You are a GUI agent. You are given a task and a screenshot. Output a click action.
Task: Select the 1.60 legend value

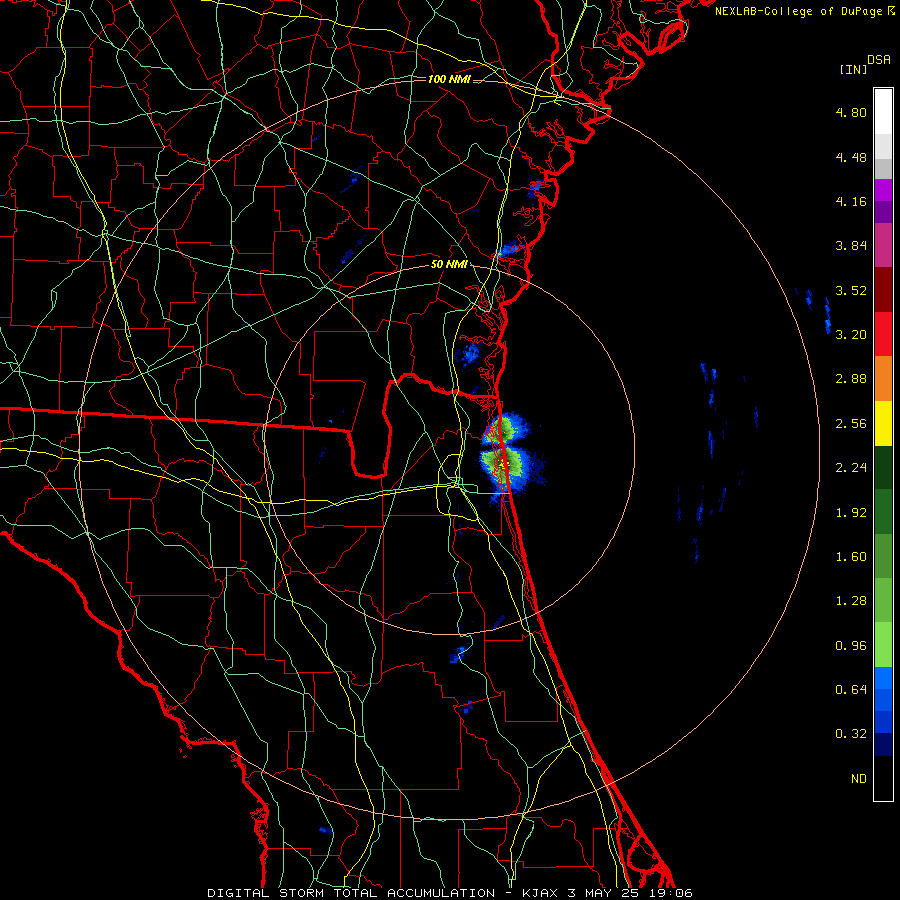pyautogui.click(x=851, y=557)
